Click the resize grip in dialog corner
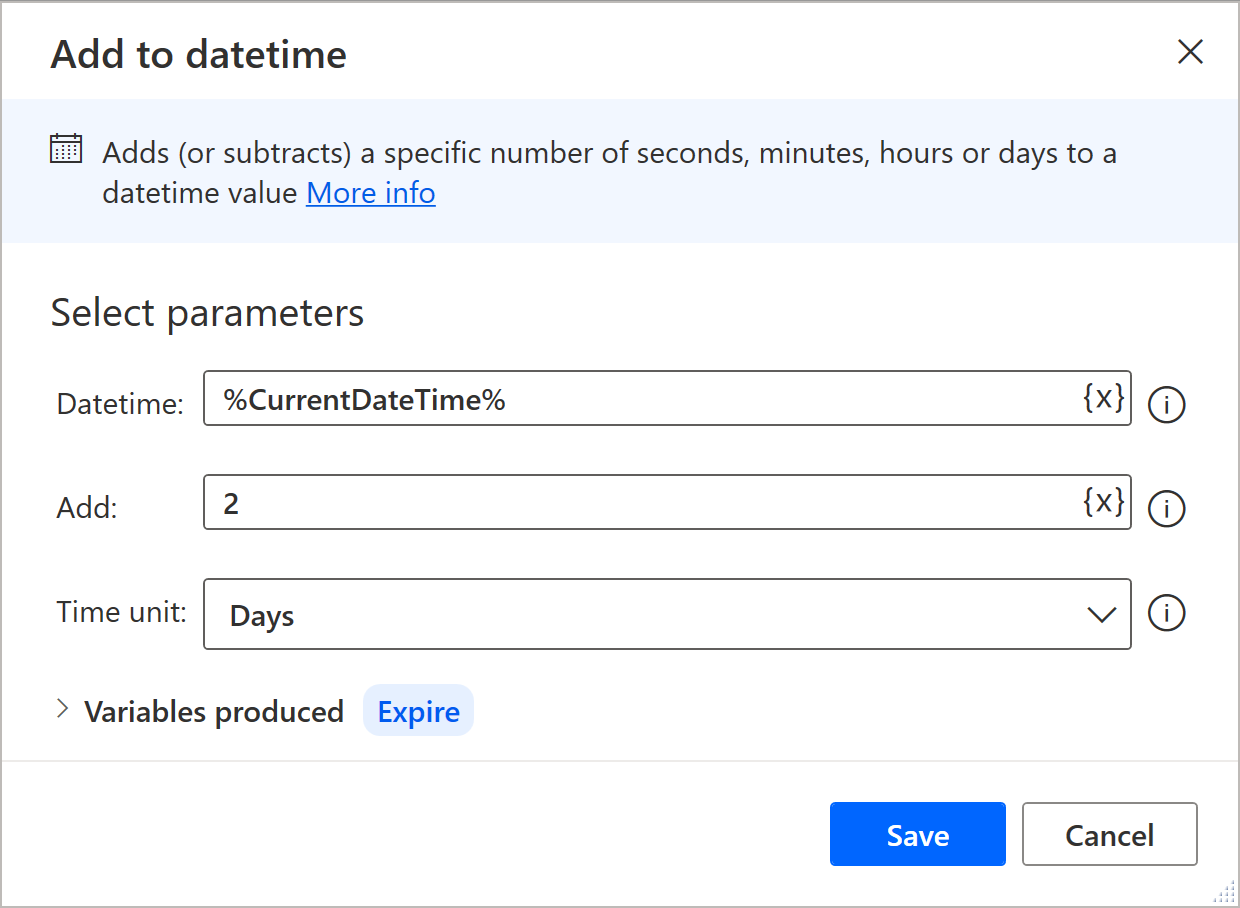 pos(1226,893)
